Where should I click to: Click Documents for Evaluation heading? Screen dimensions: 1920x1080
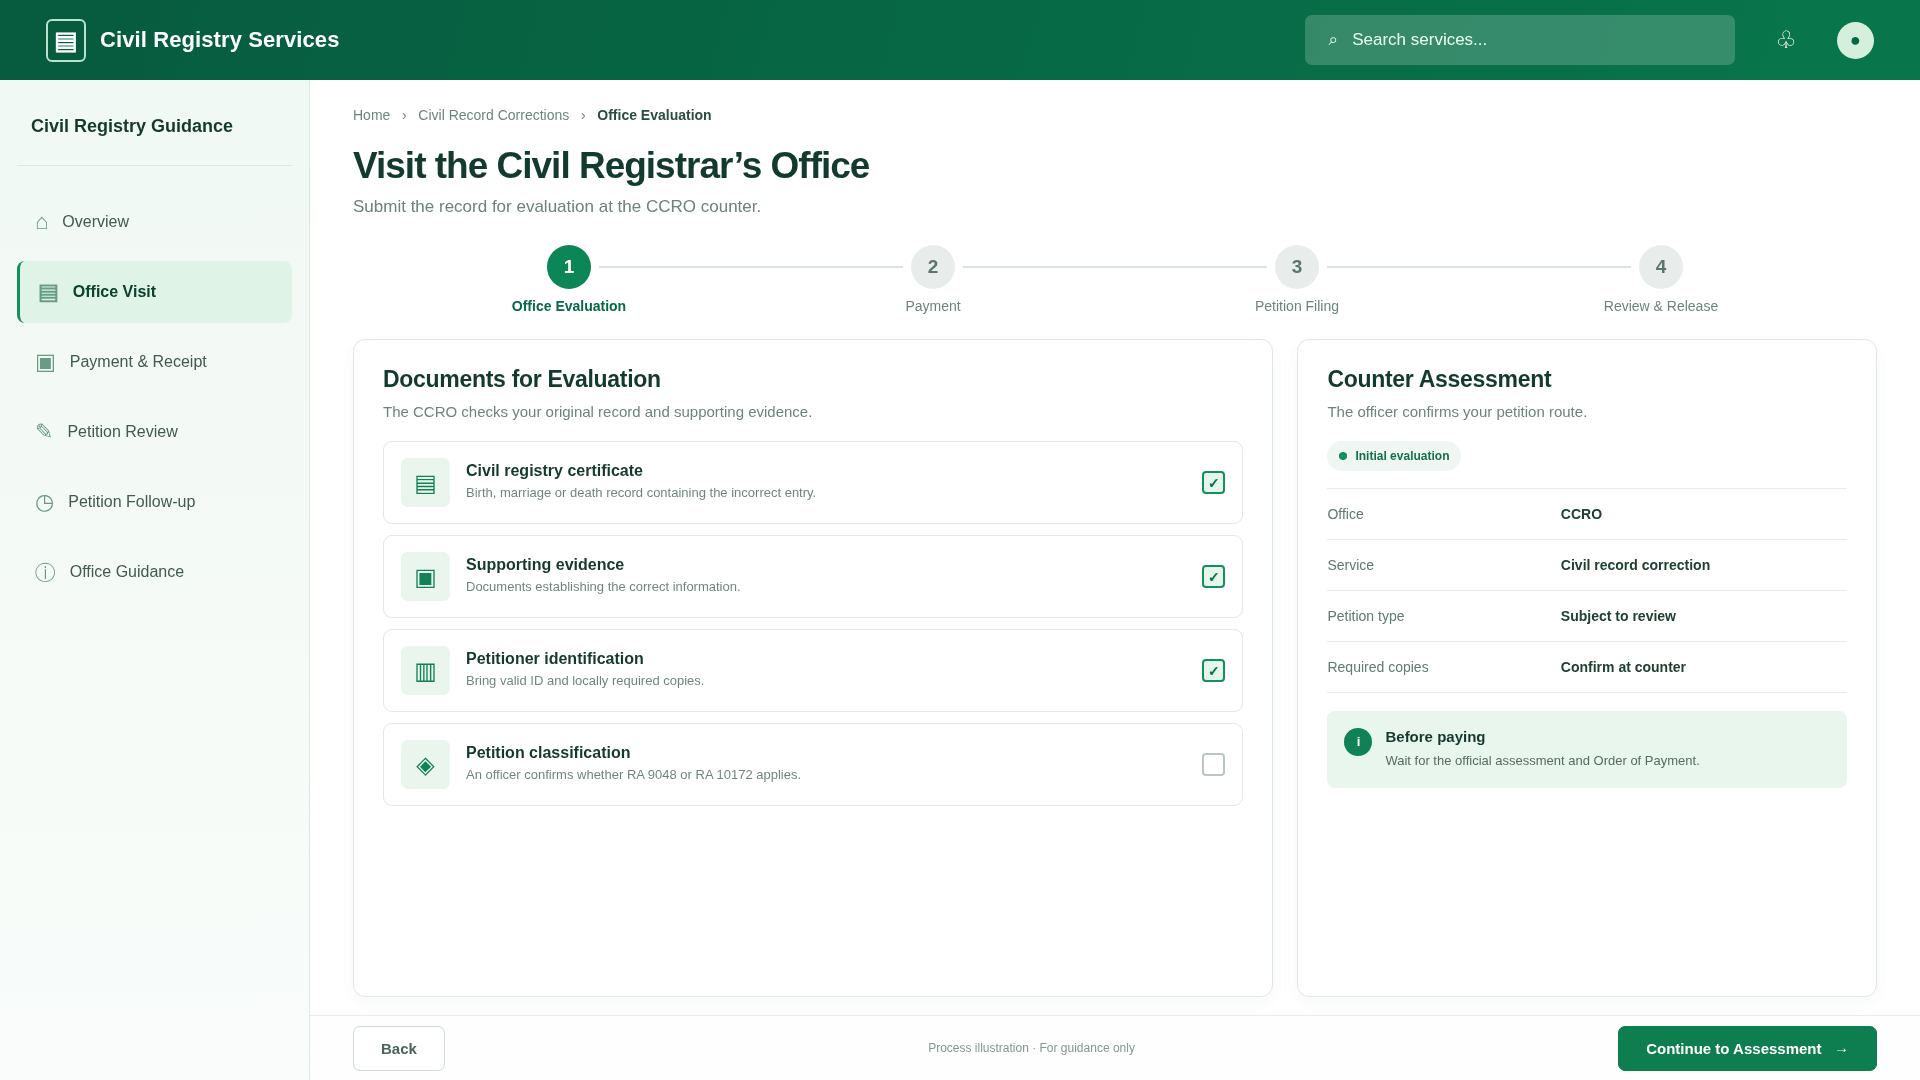[x=522, y=379]
